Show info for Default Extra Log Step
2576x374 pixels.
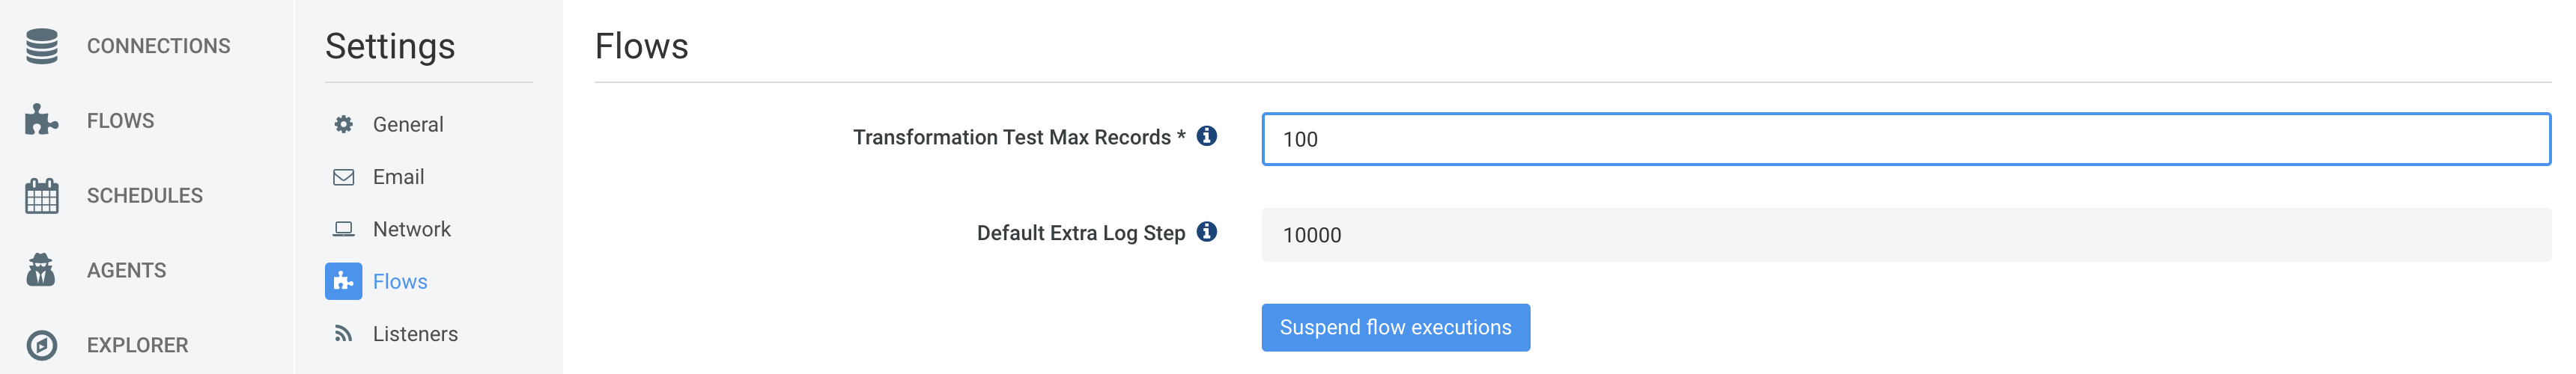(x=1207, y=232)
